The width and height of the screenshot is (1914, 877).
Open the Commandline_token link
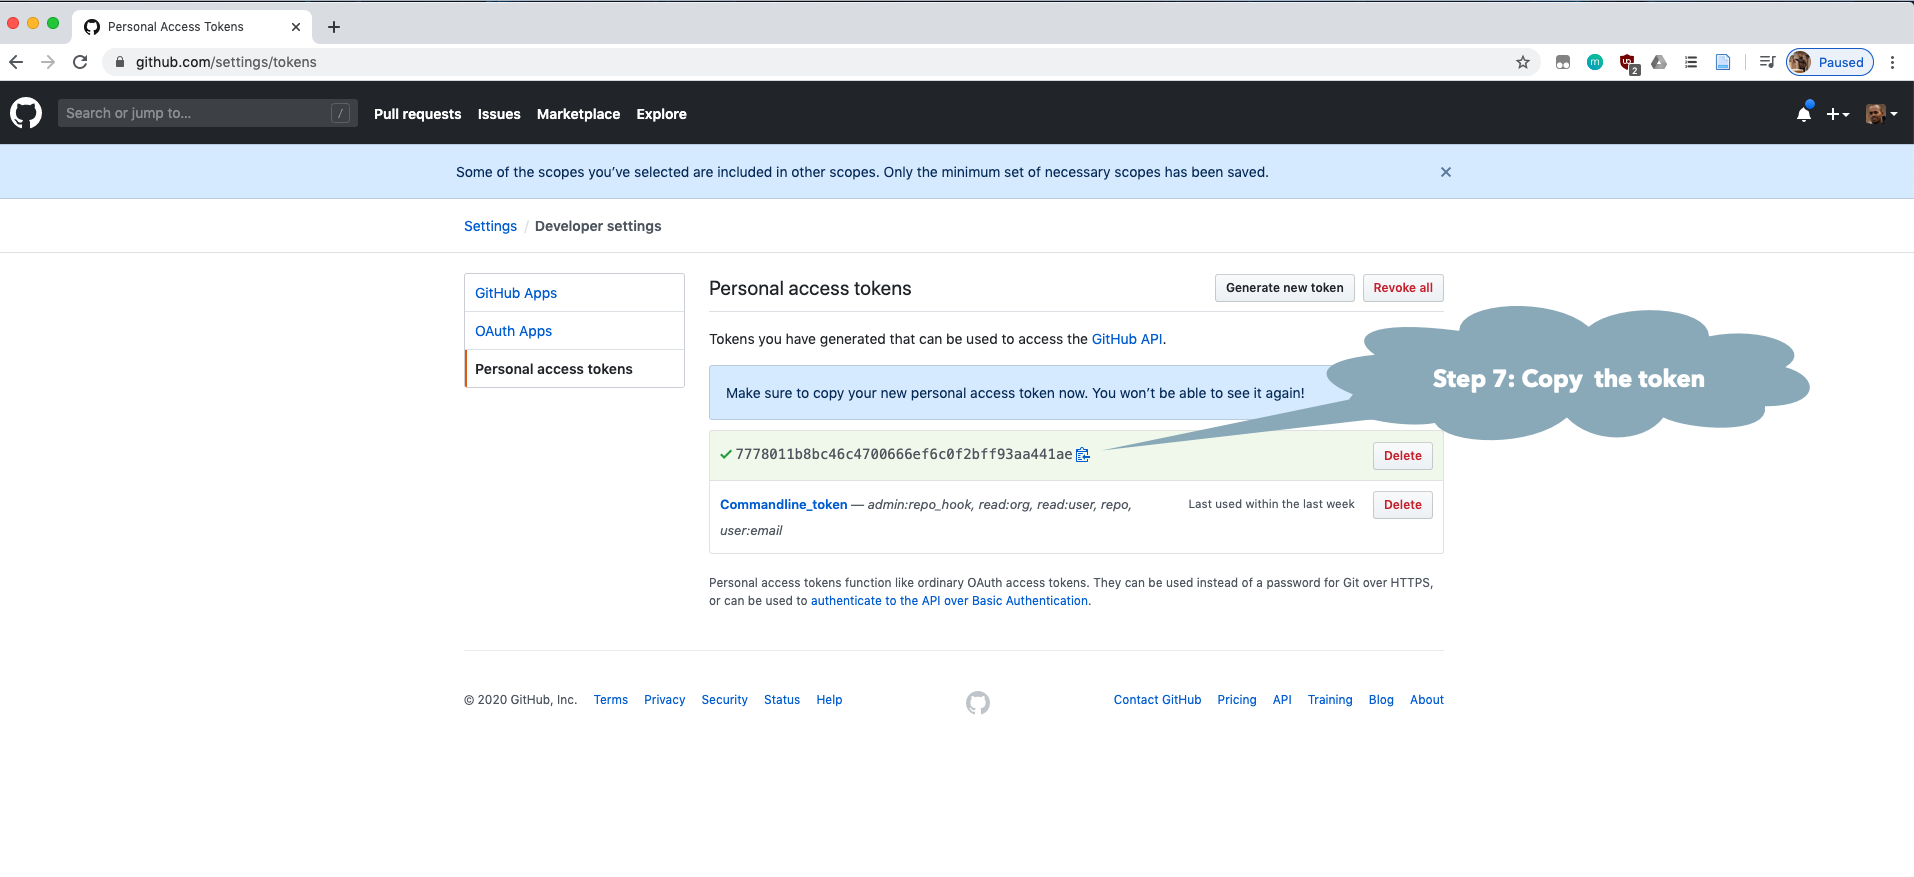pyautogui.click(x=783, y=505)
